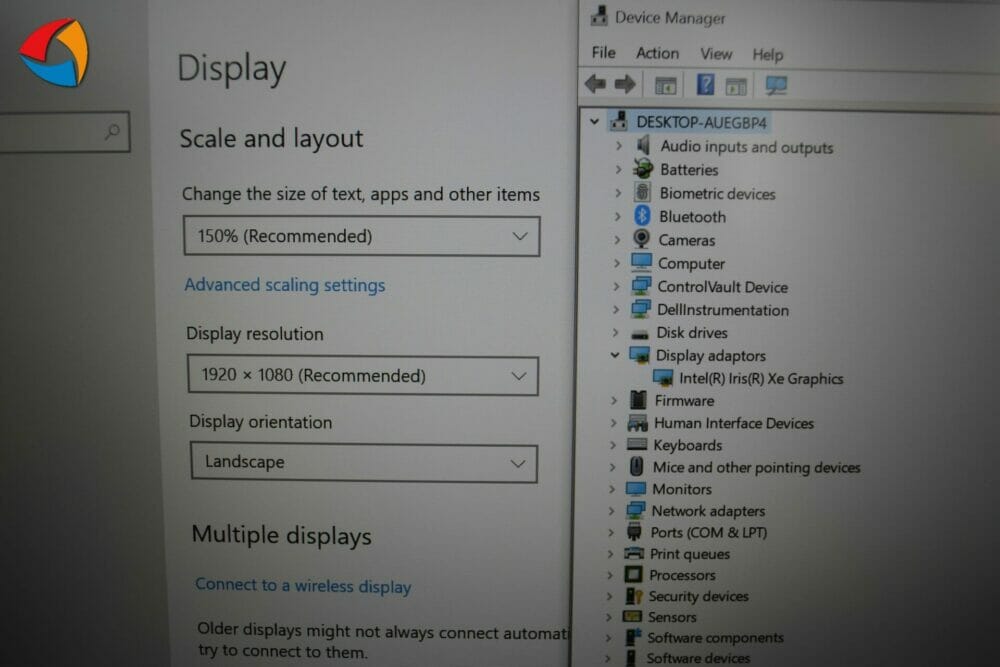Click the blue Help question mark toolbar icon
Viewport: 1000px width, 667px height.
click(705, 84)
